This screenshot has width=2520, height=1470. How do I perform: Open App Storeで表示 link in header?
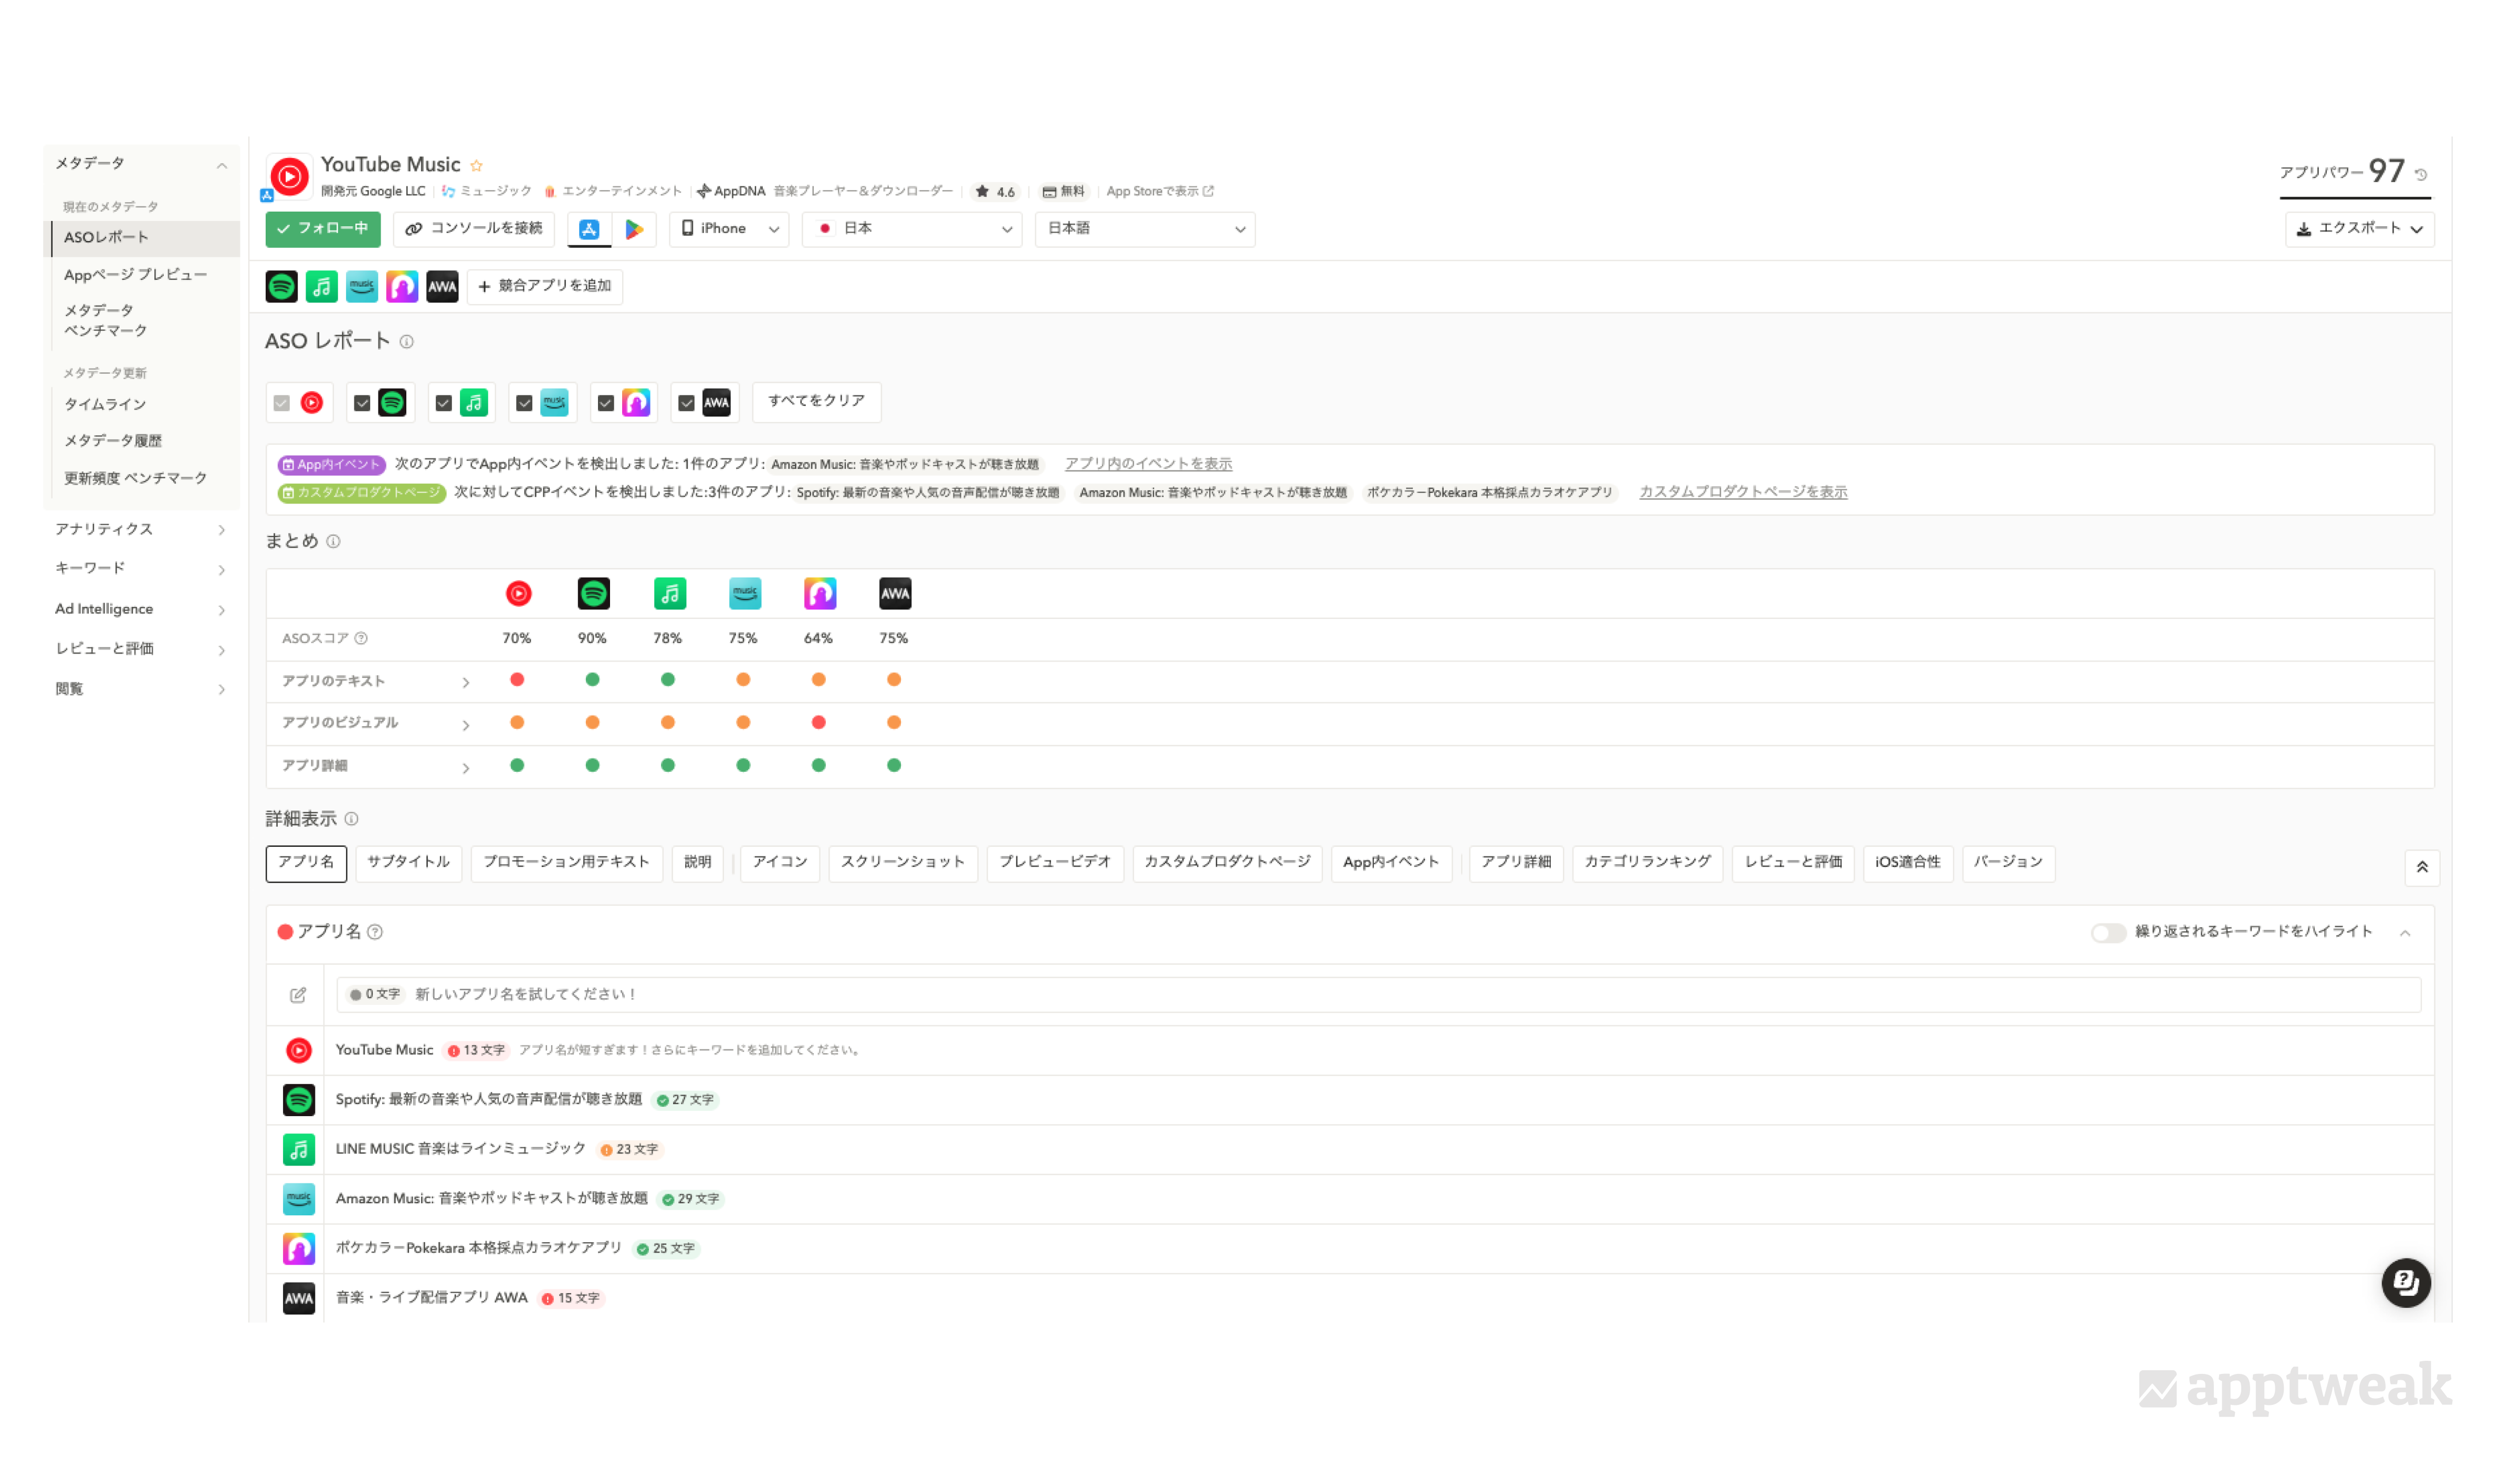[1159, 191]
